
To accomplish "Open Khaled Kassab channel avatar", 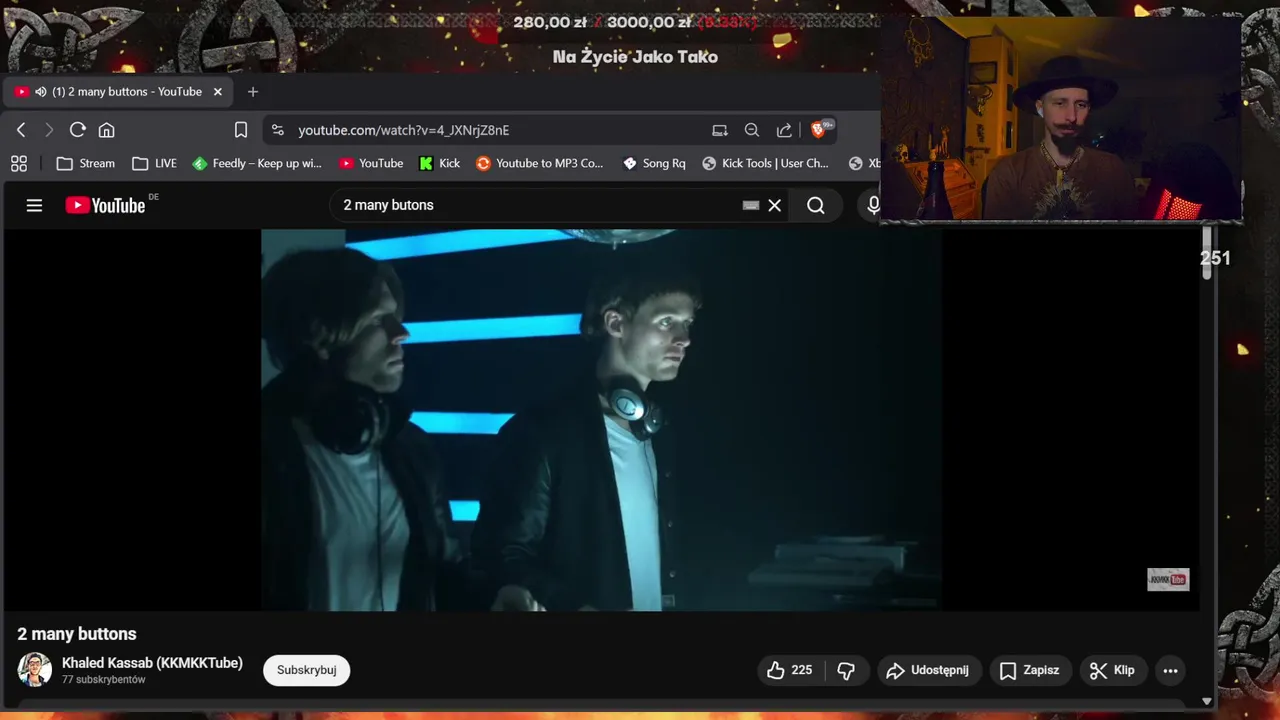I will click(34, 670).
